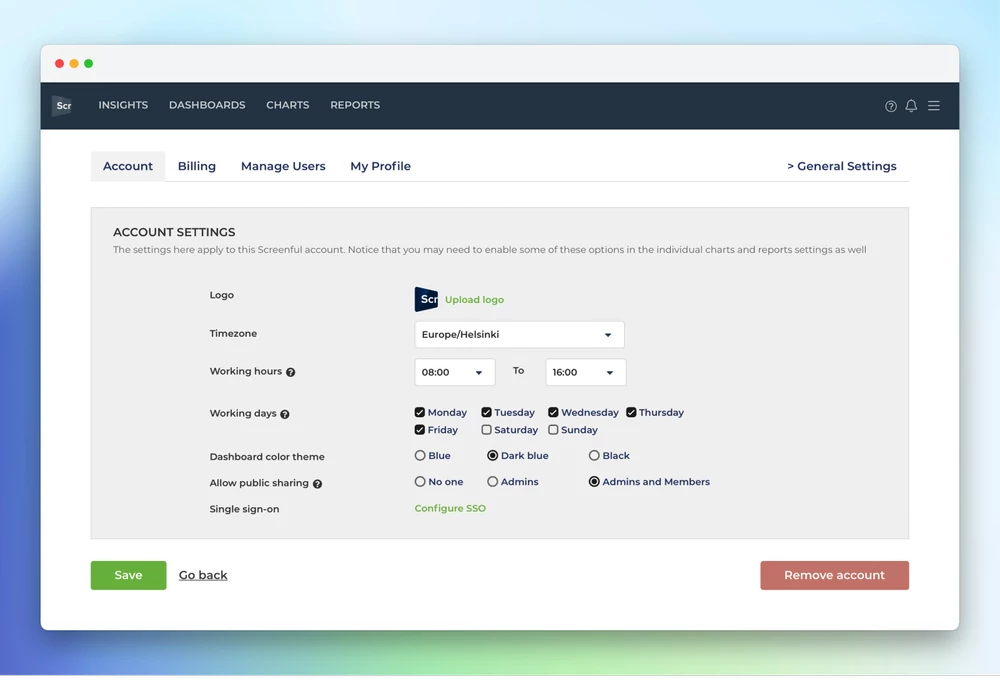Image resolution: width=1000 pixels, height=684 pixels.
Task: Click the Timezone field label
Action: (233, 333)
